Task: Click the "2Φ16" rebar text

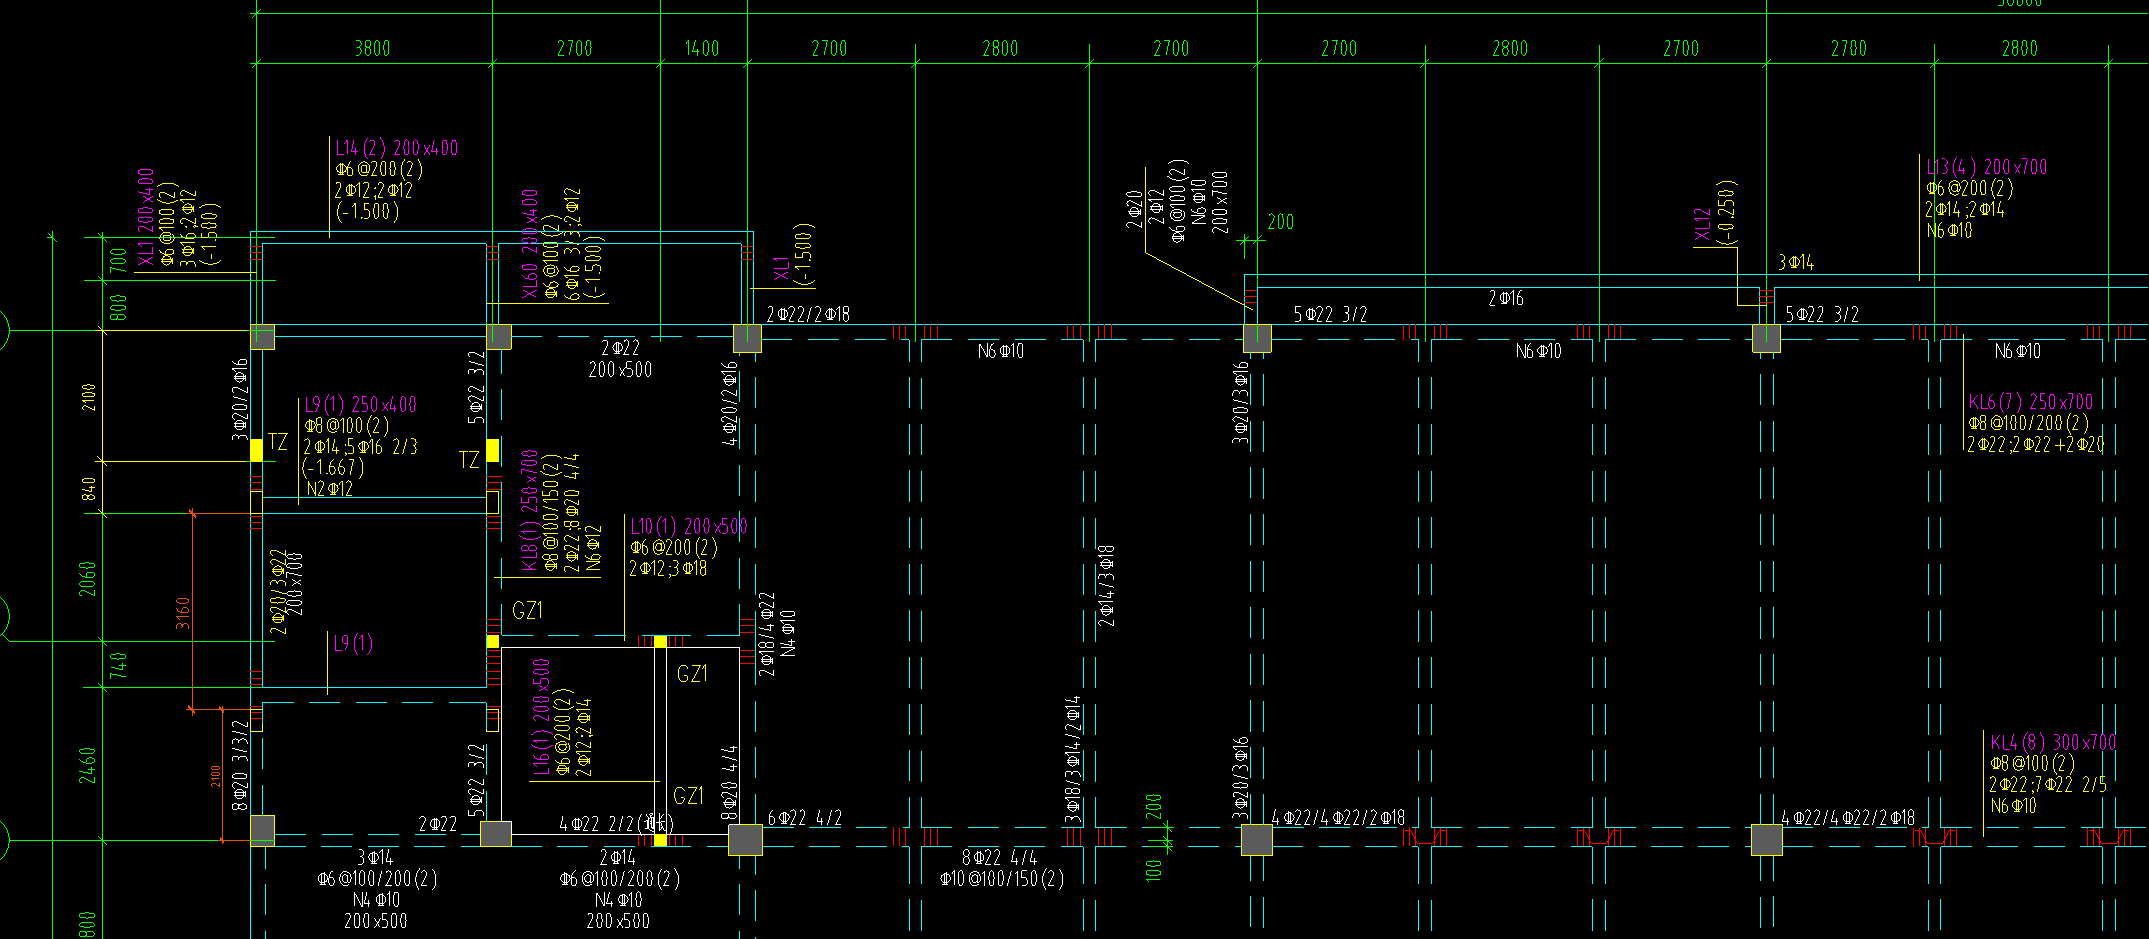Action: pos(1506,298)
